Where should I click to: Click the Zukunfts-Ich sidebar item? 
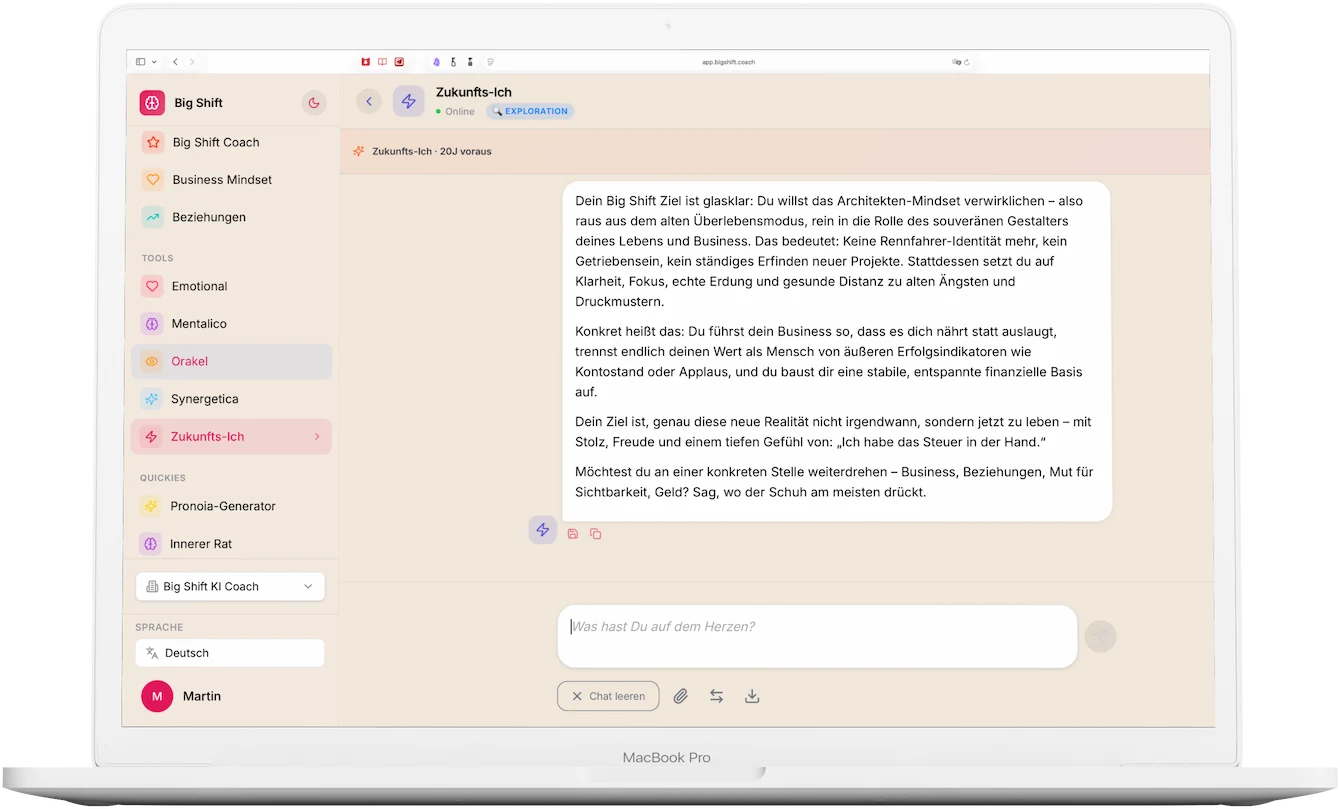click(232, 437)
